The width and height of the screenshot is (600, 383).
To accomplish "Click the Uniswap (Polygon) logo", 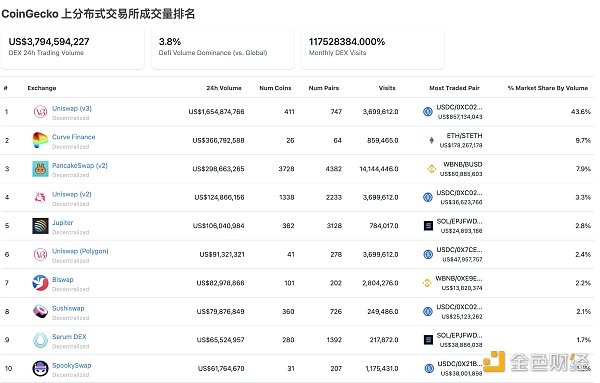I will pos(40,254).
